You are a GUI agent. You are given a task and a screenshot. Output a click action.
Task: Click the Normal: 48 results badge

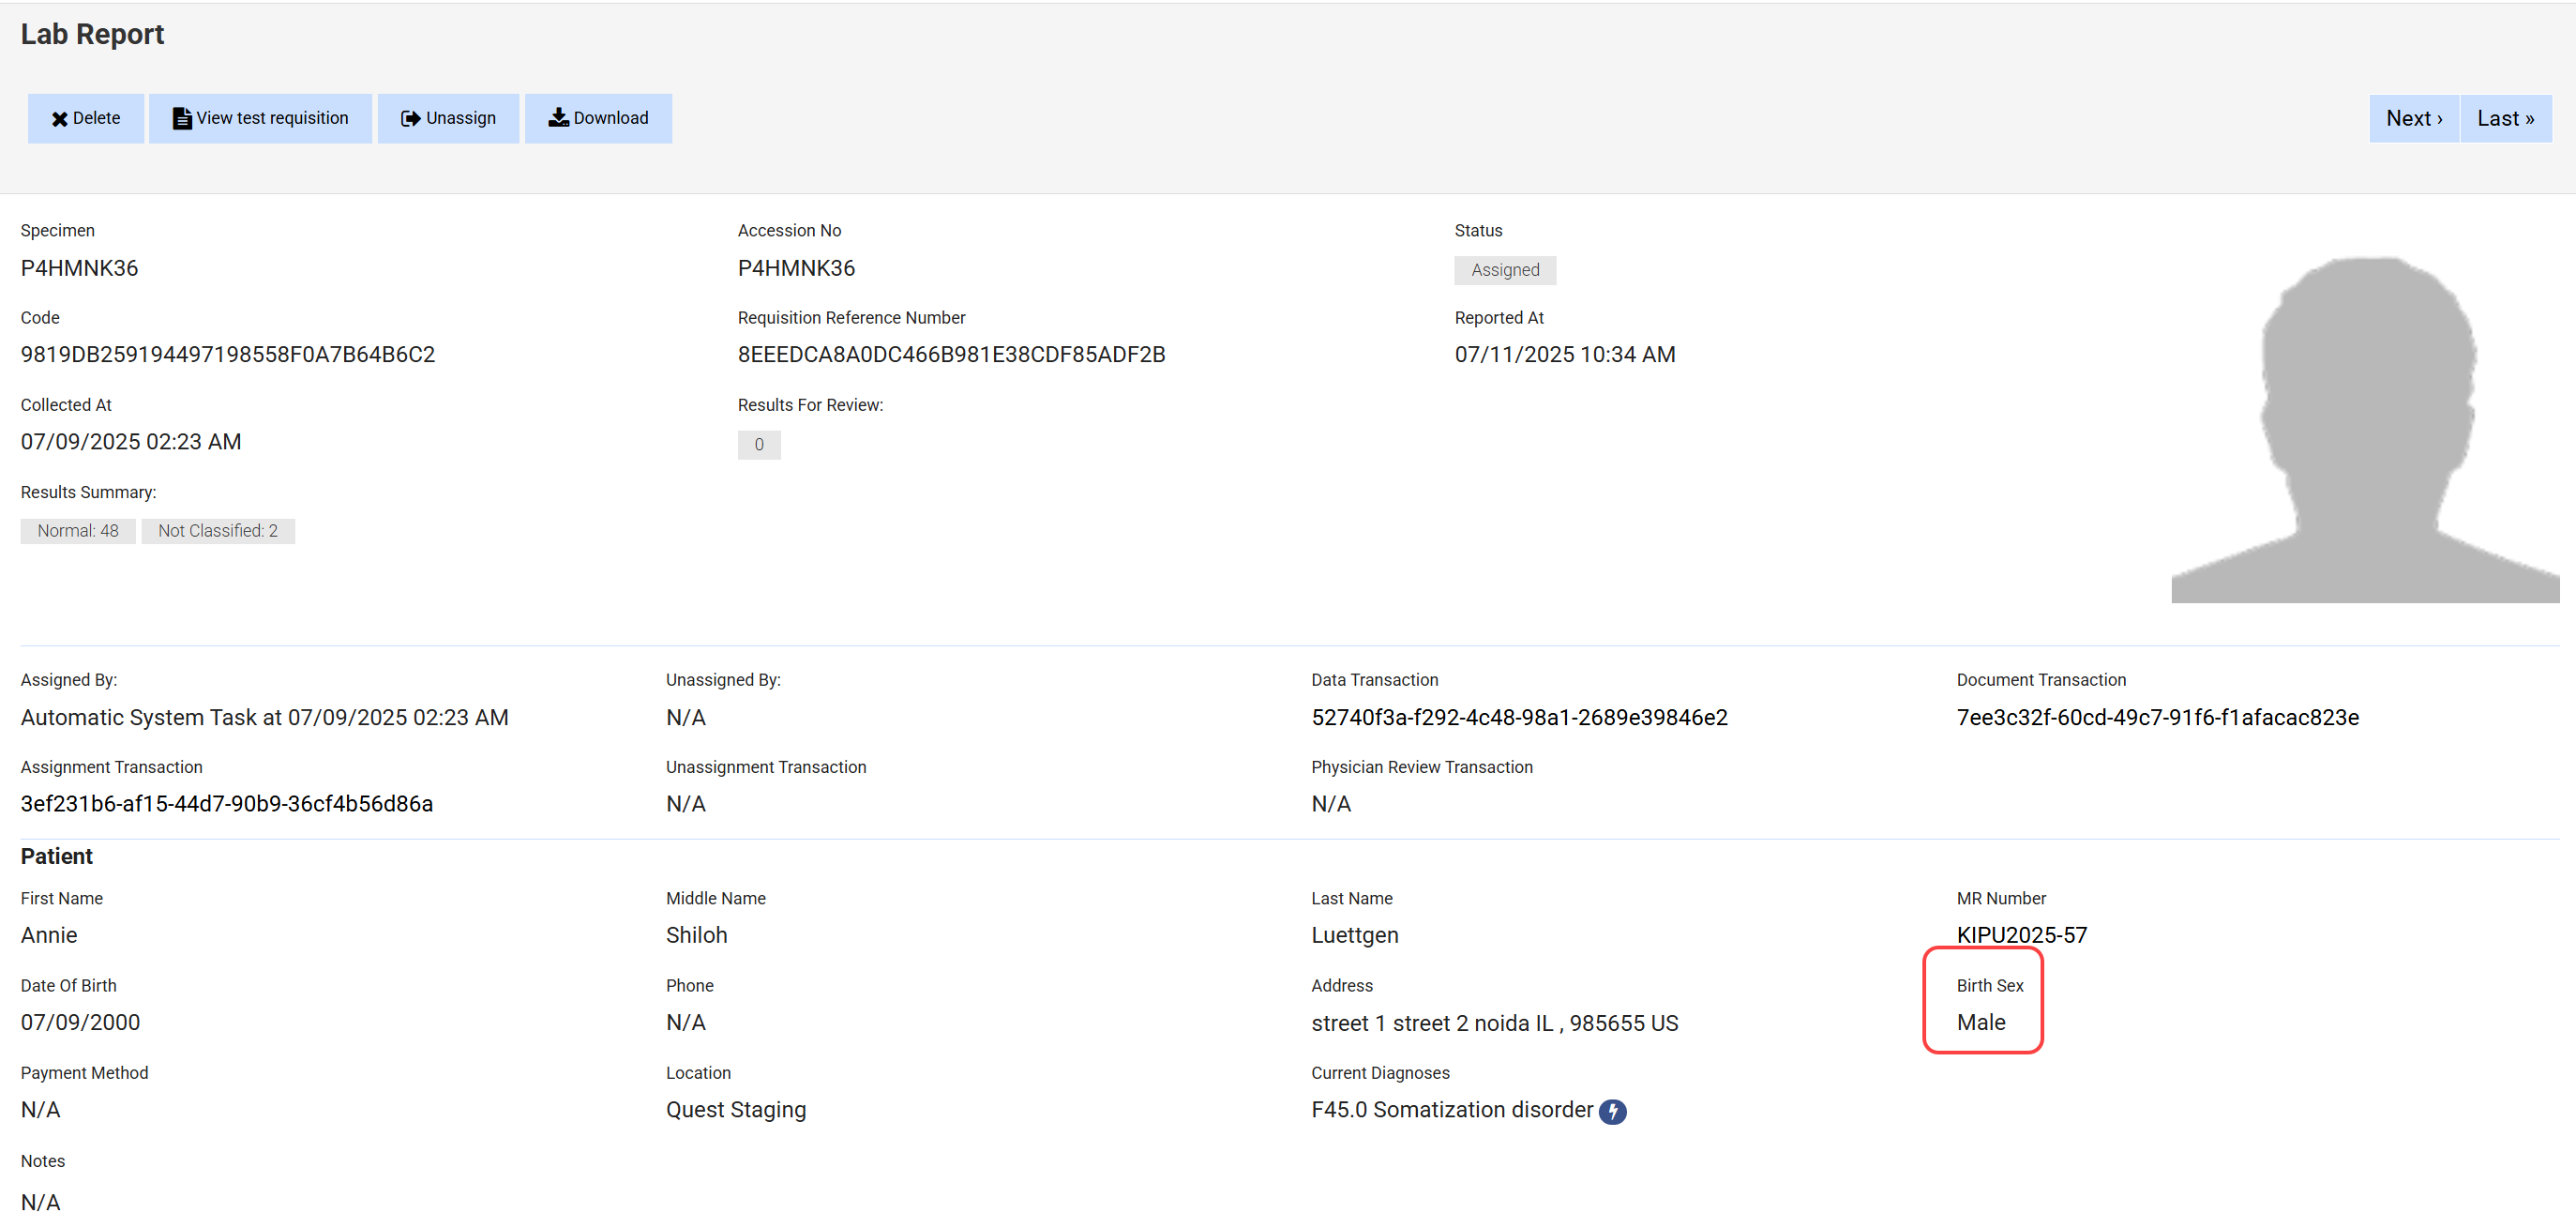click(78, 531)
